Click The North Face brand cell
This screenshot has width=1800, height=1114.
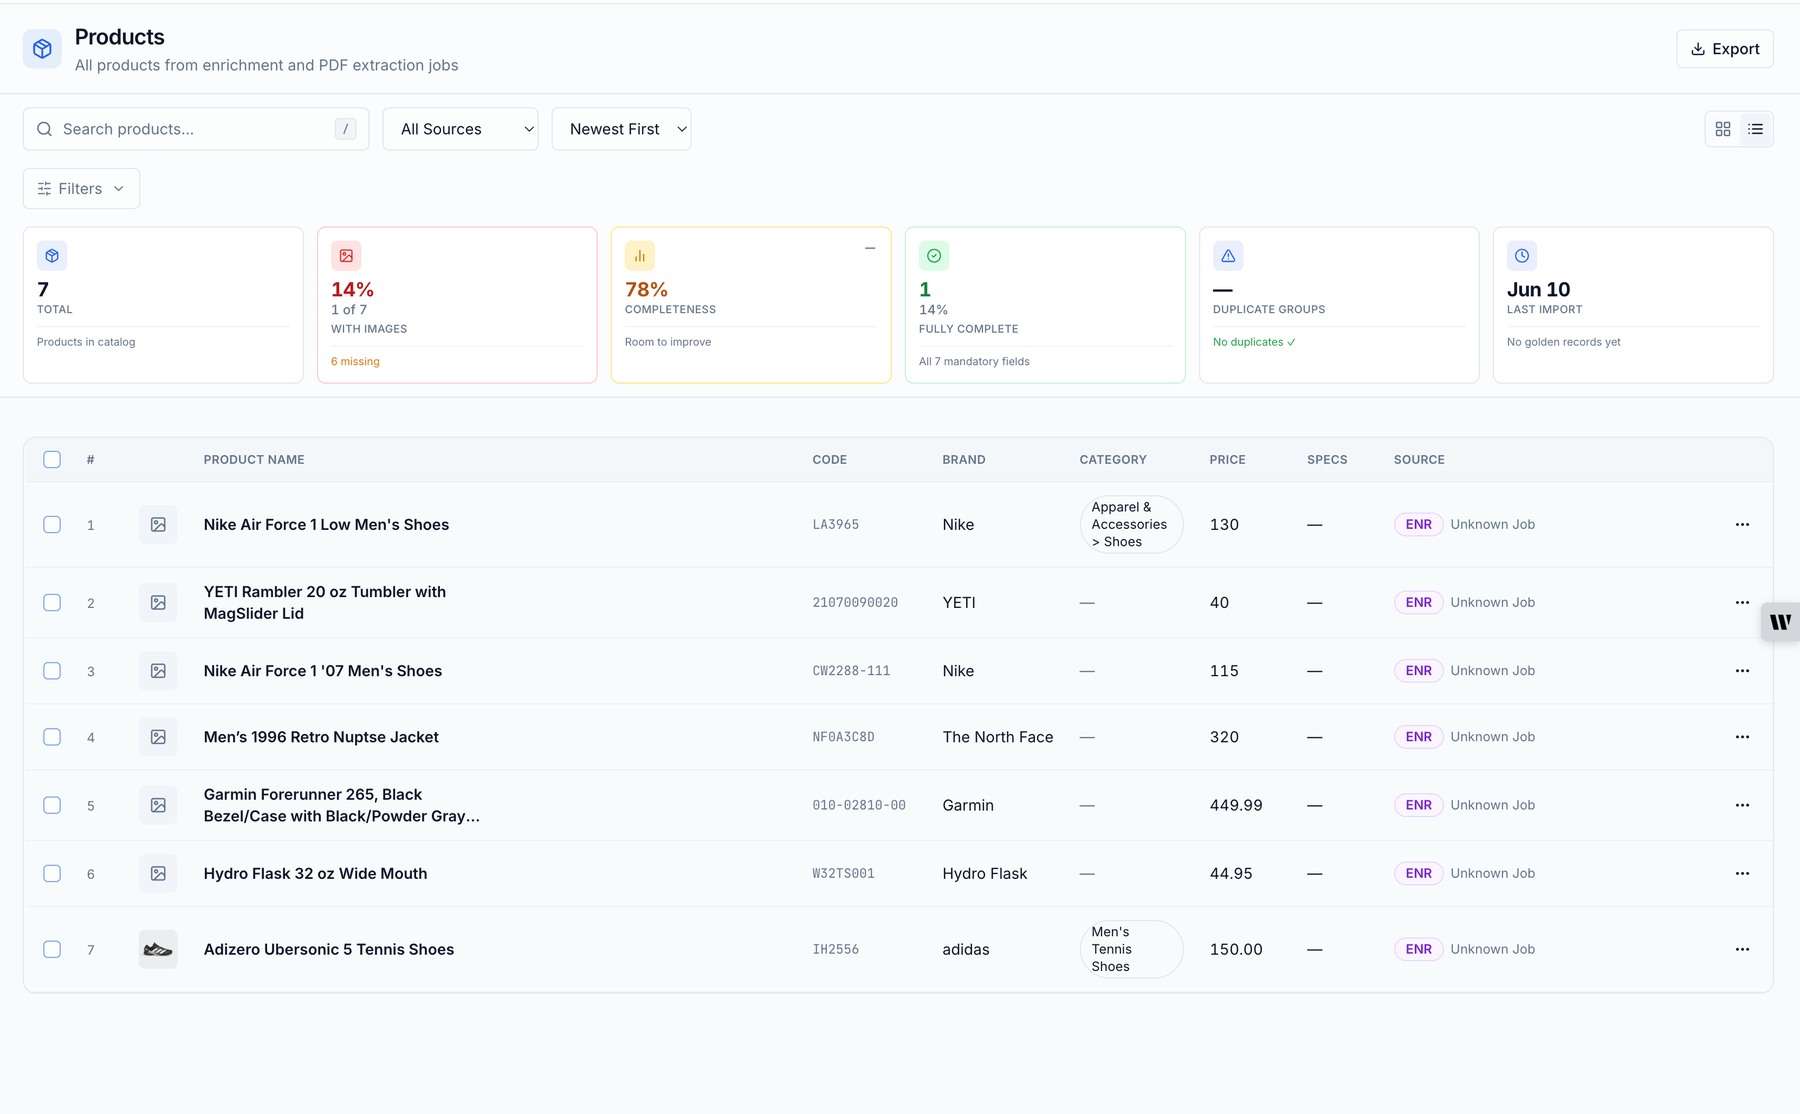click(x=998, y=737)
